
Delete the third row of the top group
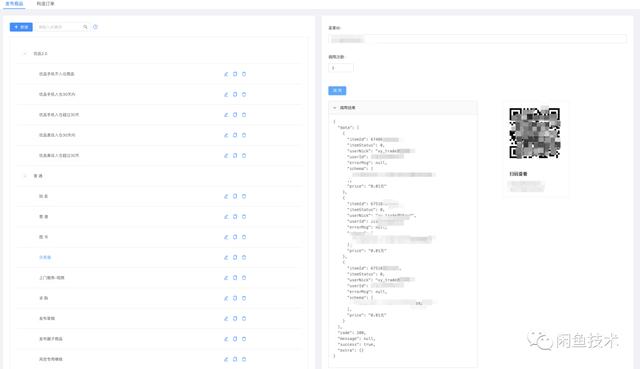point(244,115)
